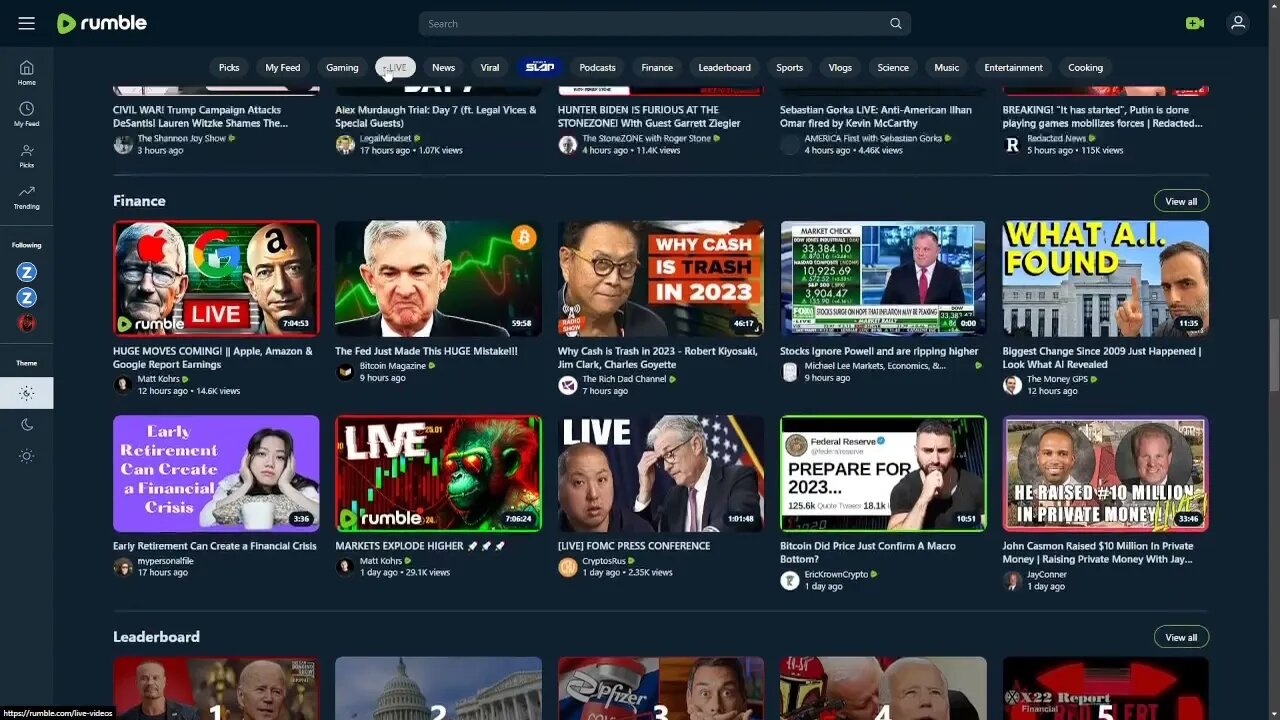Select the Power Slap category tab
Screen dimensions: 1280x720
540,67
